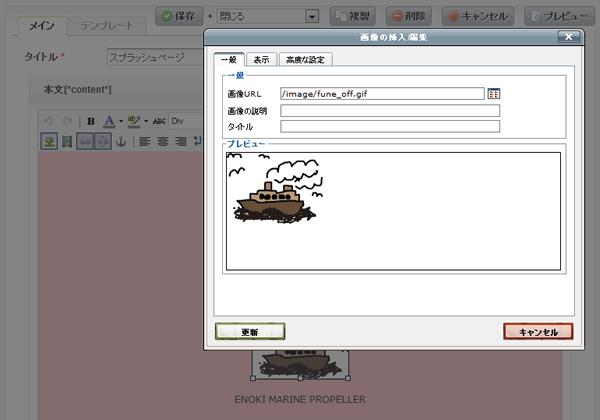Expand the text color dropdown arrow
The height and width of the screenshot is (420, 600).
[121, 121]
